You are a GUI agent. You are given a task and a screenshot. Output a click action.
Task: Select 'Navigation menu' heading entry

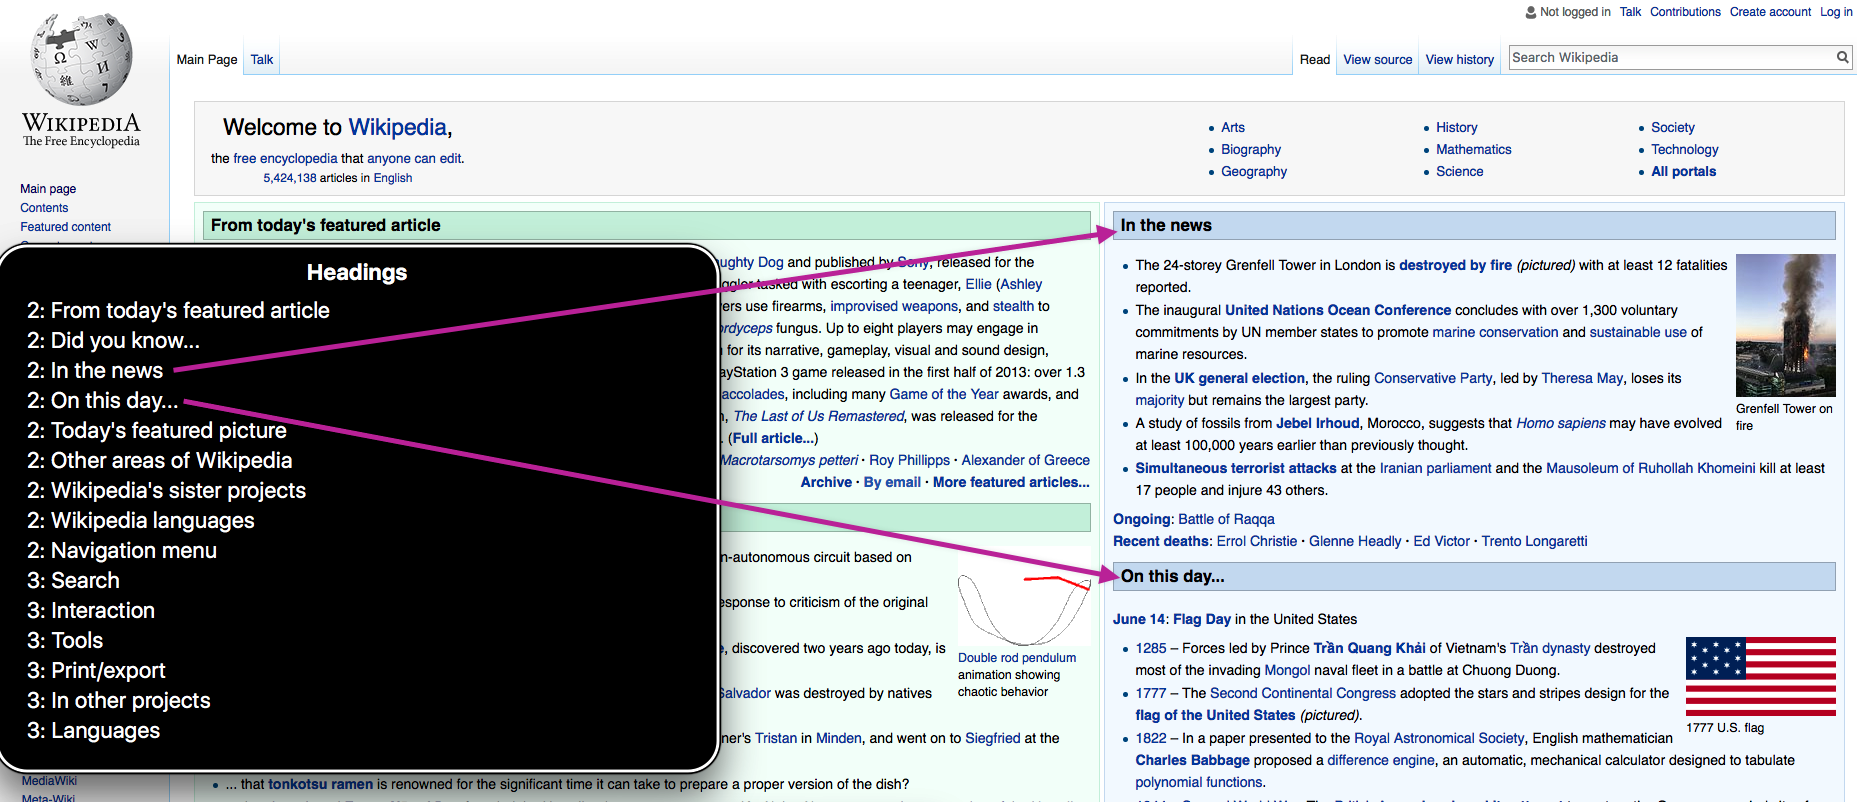tap(121, 551)
